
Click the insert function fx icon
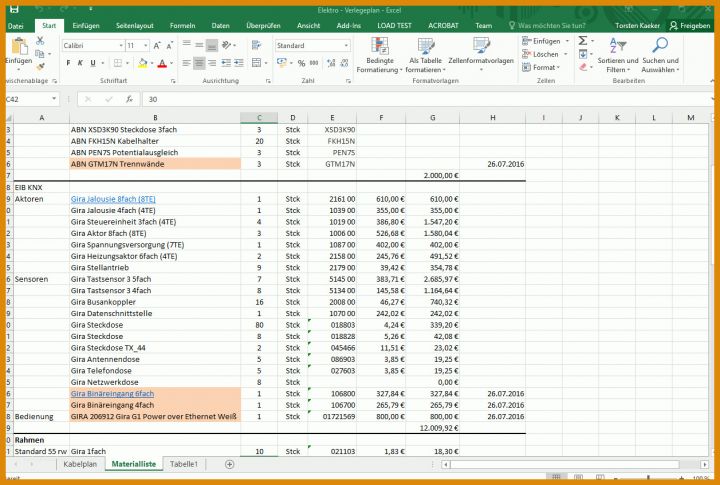(129, 99)
